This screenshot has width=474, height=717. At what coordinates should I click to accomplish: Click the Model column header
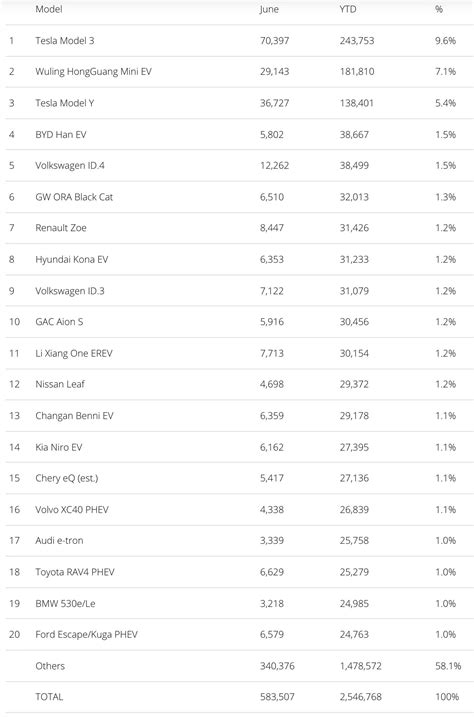tap(49, 9)
